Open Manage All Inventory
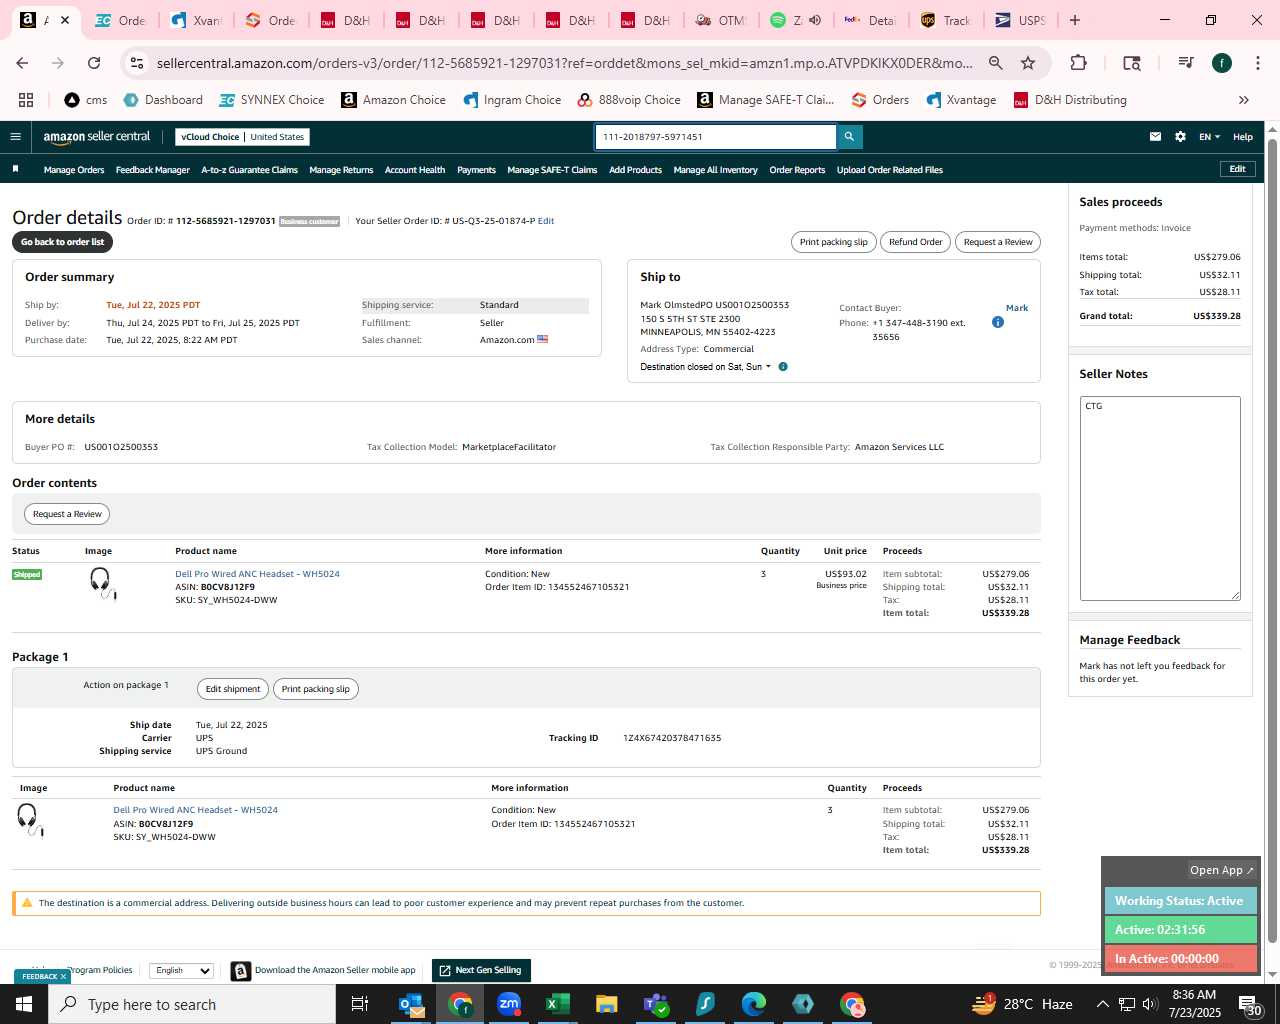The image size is (1280, 1024). pyautogui.click(x=715, y=170)
